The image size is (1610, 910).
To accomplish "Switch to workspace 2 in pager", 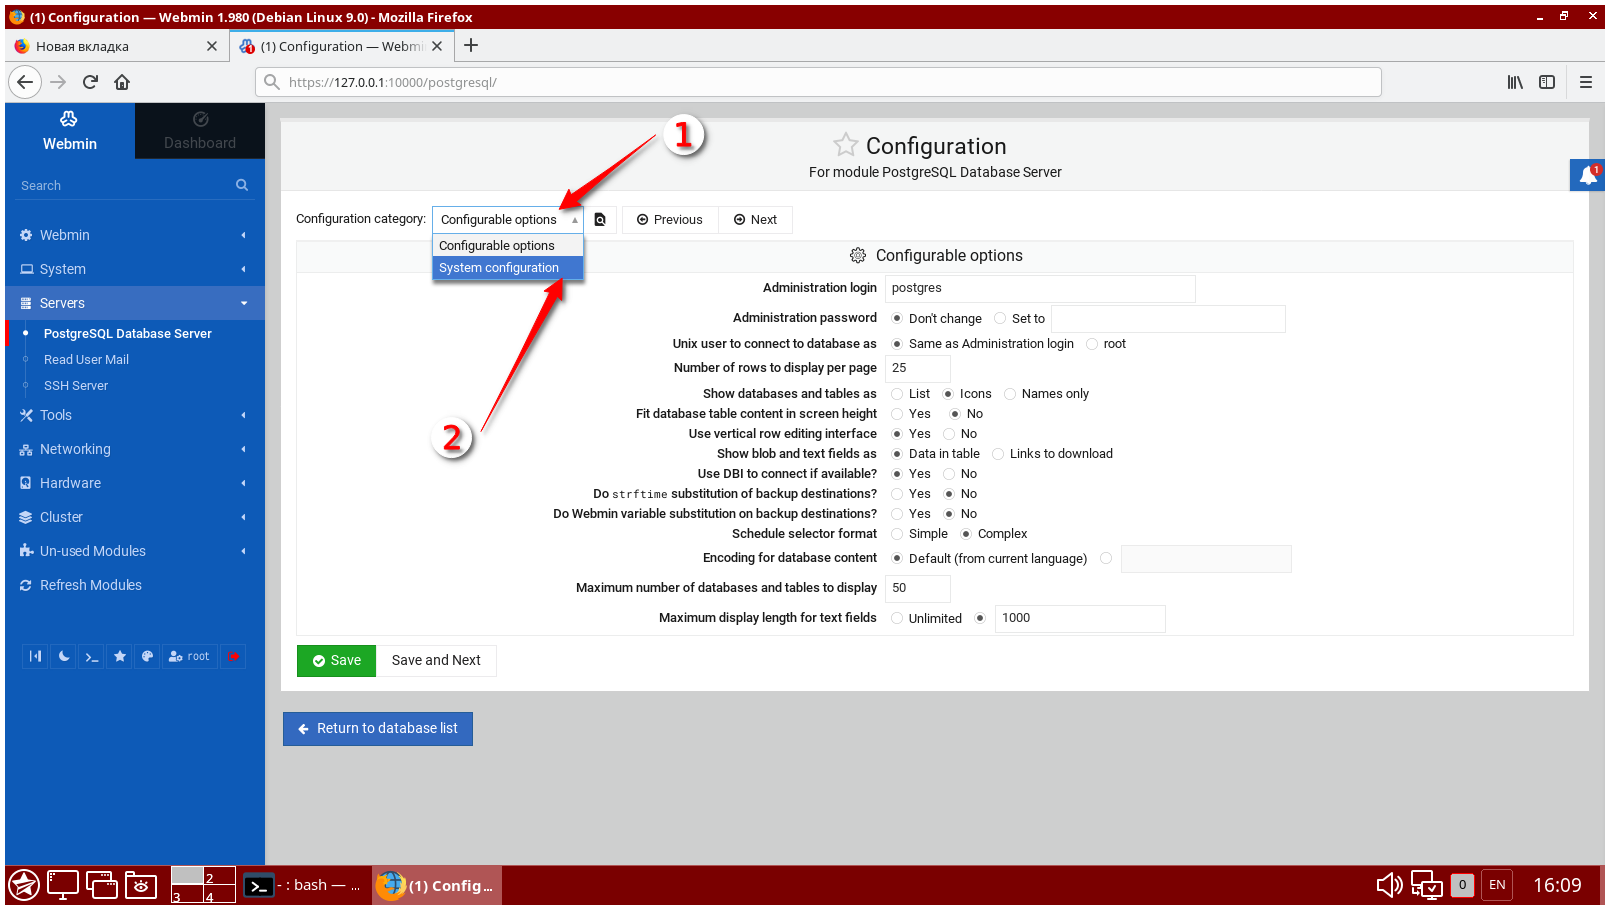I will [x=219, y=876].
